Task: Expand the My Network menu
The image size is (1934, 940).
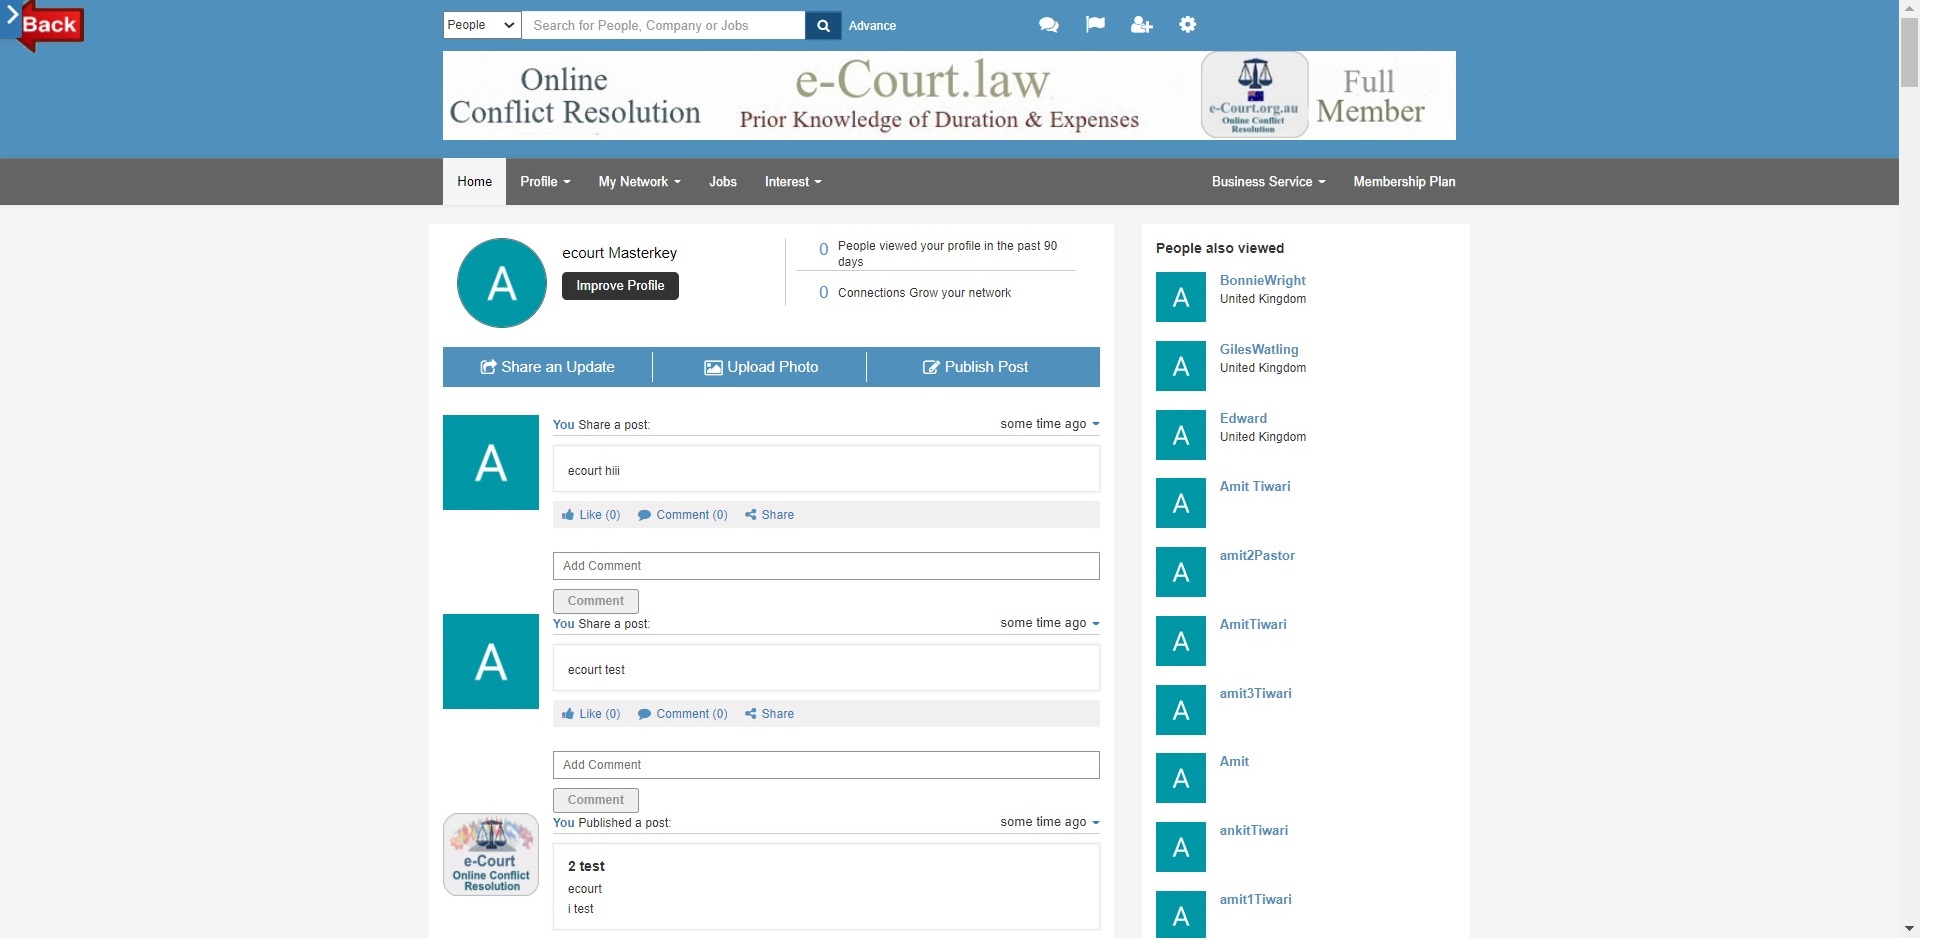Action: click(x=639, y=182)
